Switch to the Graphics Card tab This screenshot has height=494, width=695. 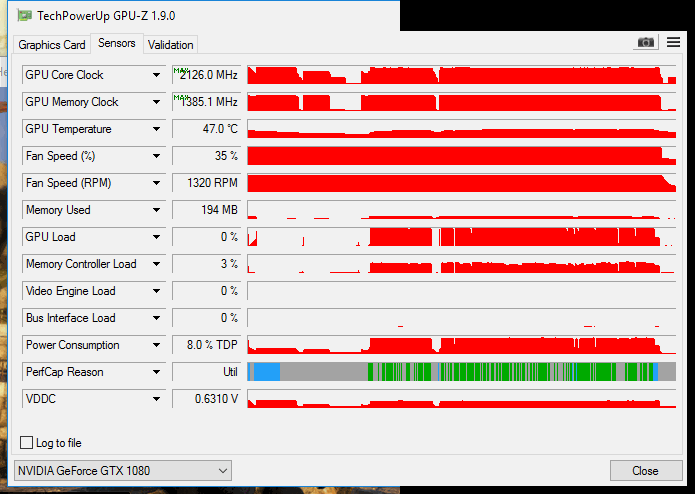pyautogui.click(x=52, y=45)
